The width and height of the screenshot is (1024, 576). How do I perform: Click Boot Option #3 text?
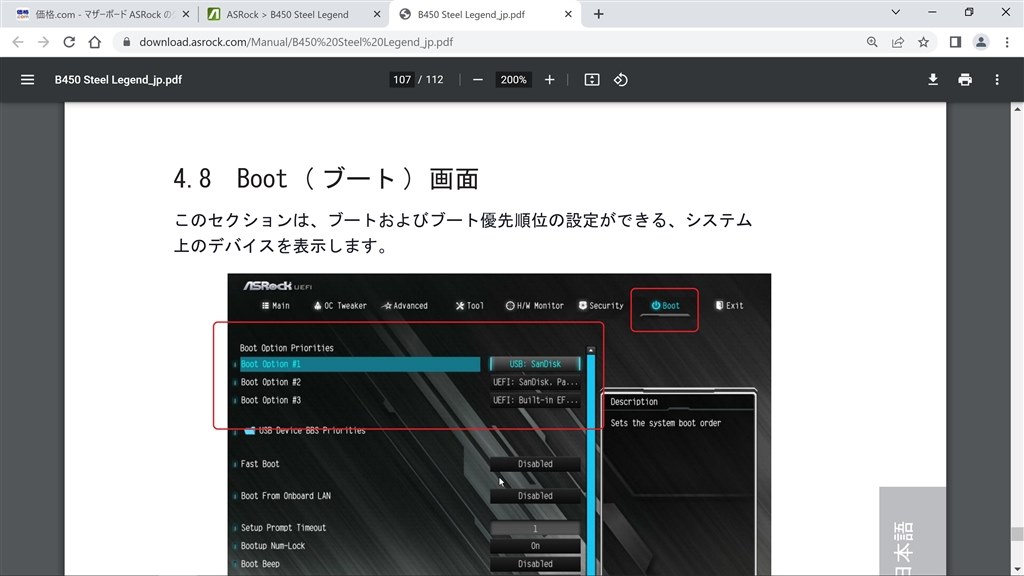(270, 400)
